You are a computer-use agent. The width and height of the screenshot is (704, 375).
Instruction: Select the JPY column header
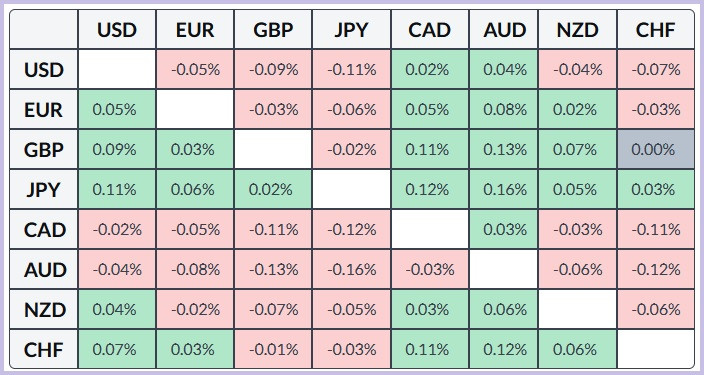tap(352, 30)
